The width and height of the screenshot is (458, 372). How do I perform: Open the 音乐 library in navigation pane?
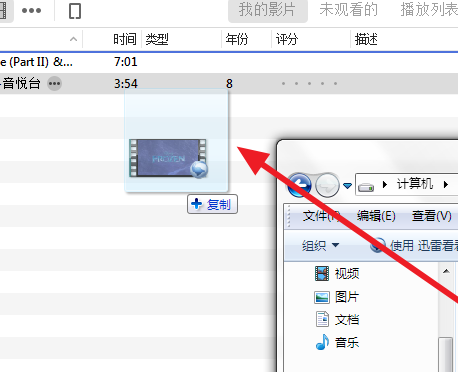coord(337,342)
